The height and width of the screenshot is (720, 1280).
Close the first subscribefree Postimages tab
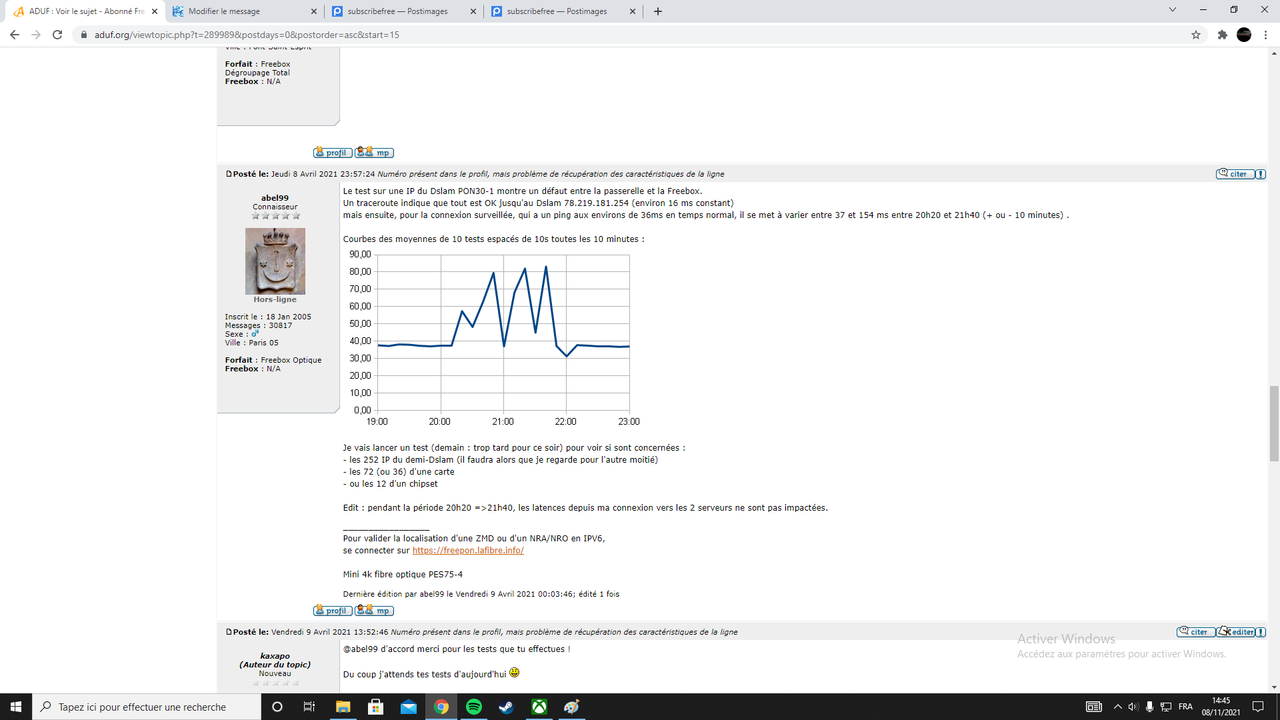pos(472,11)
